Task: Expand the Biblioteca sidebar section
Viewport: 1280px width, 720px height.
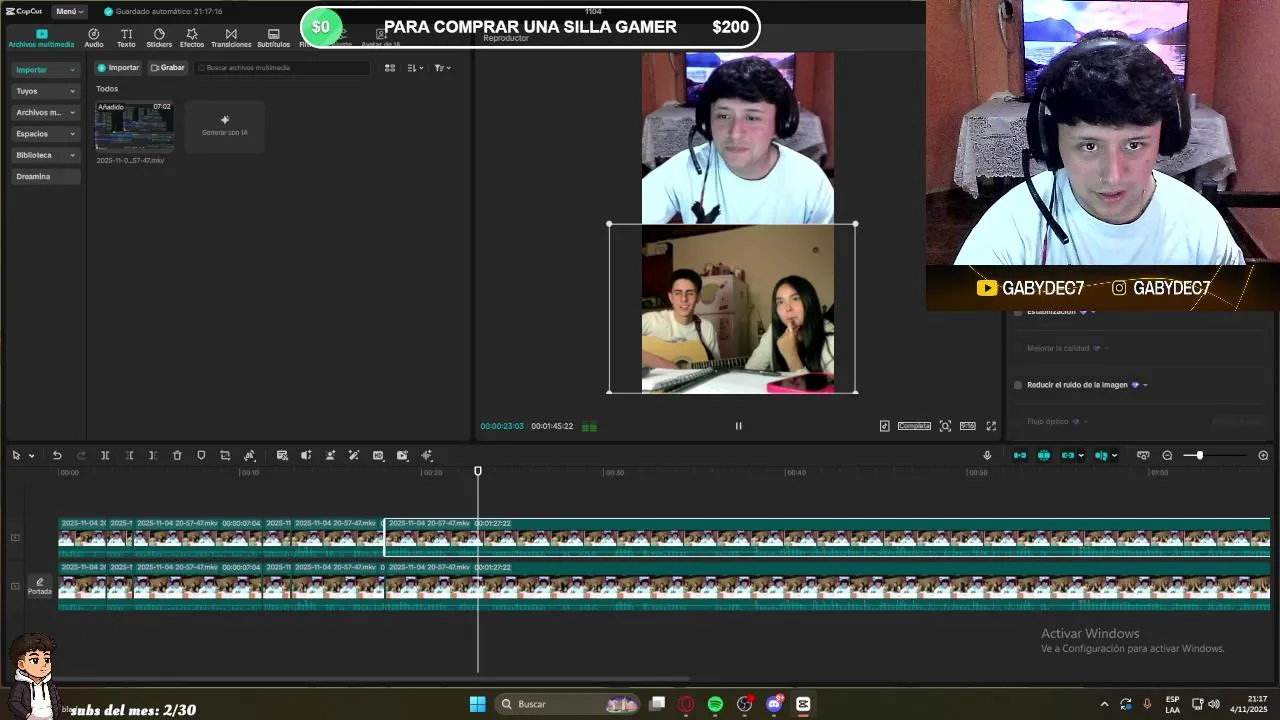Action: click(x=45, y=155)
